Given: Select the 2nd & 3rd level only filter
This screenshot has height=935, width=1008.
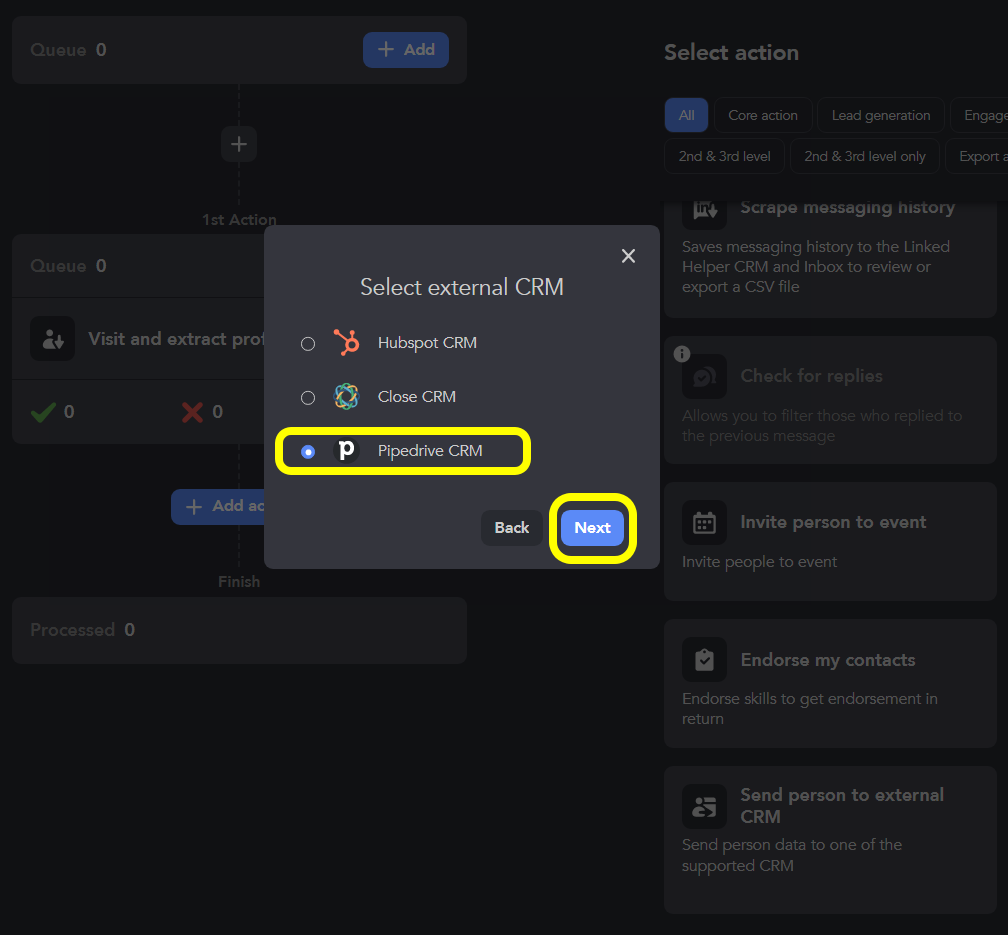Looking at the screenshot, I should coord(865,156).
